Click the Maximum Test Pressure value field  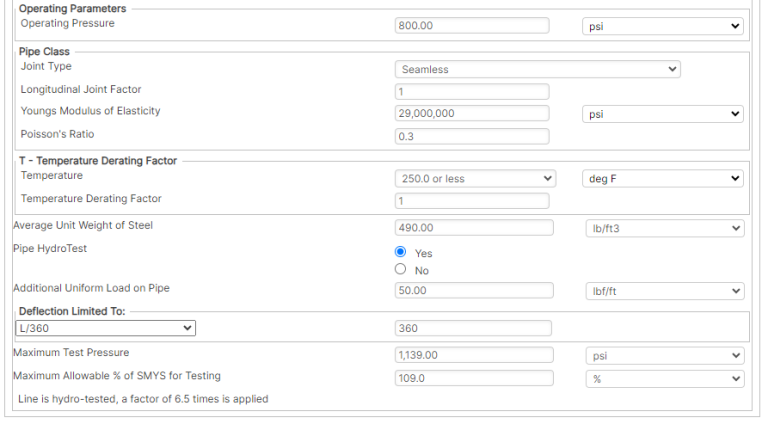474,355
